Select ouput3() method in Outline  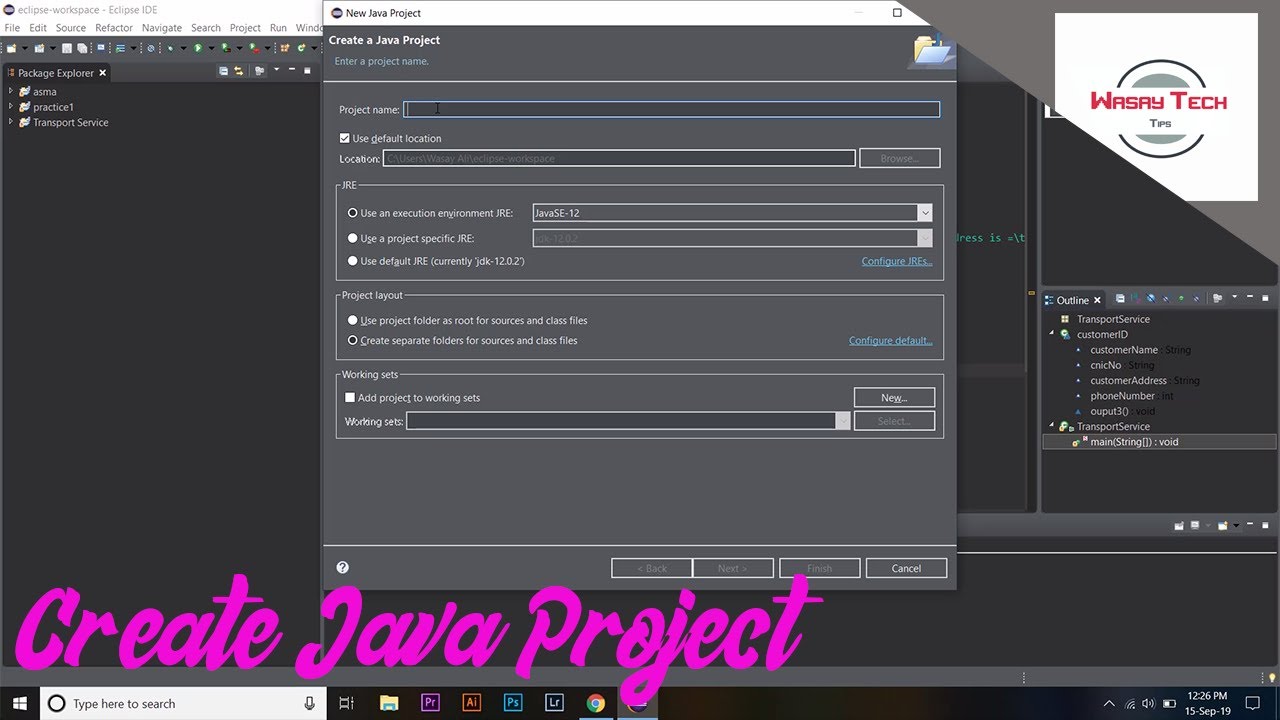click(1109, 411)
